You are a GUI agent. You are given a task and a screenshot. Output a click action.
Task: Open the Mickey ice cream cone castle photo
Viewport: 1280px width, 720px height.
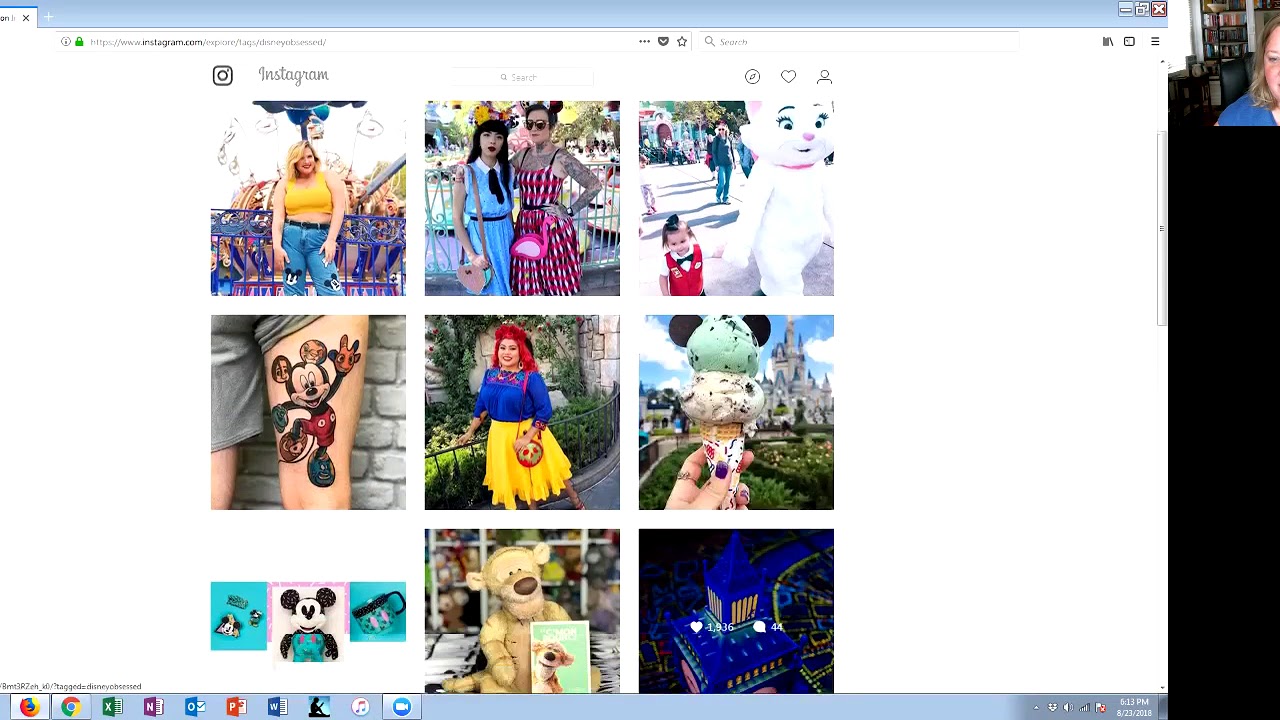point(736,412)
